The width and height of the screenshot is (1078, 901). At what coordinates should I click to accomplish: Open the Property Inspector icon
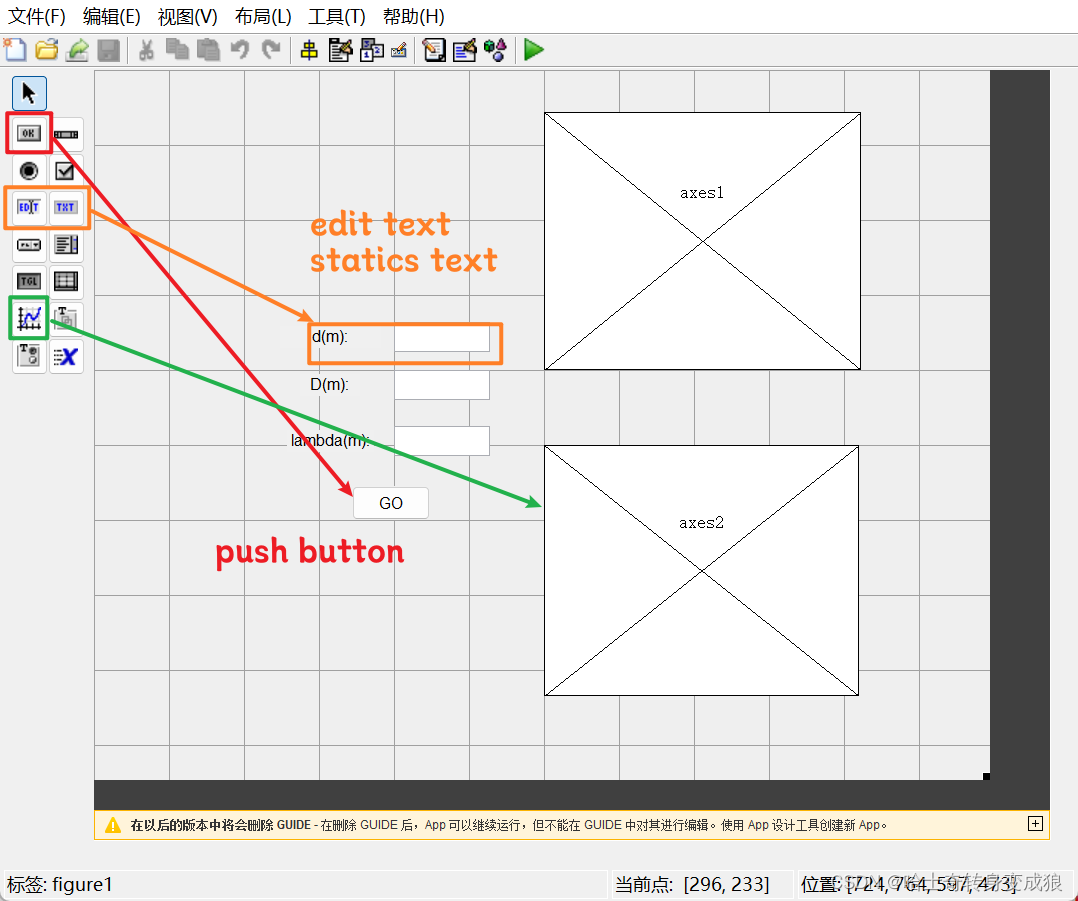pyautogui.click(x=465, y=50)
